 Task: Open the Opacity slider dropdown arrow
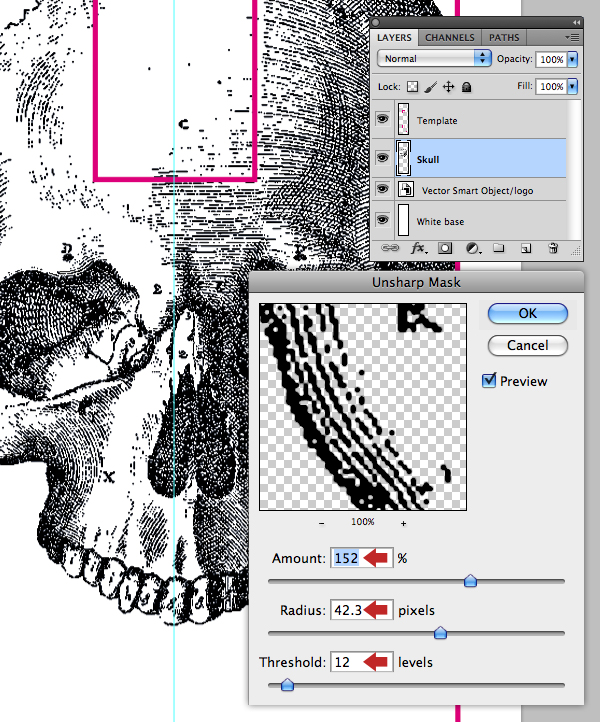point(572,59)
